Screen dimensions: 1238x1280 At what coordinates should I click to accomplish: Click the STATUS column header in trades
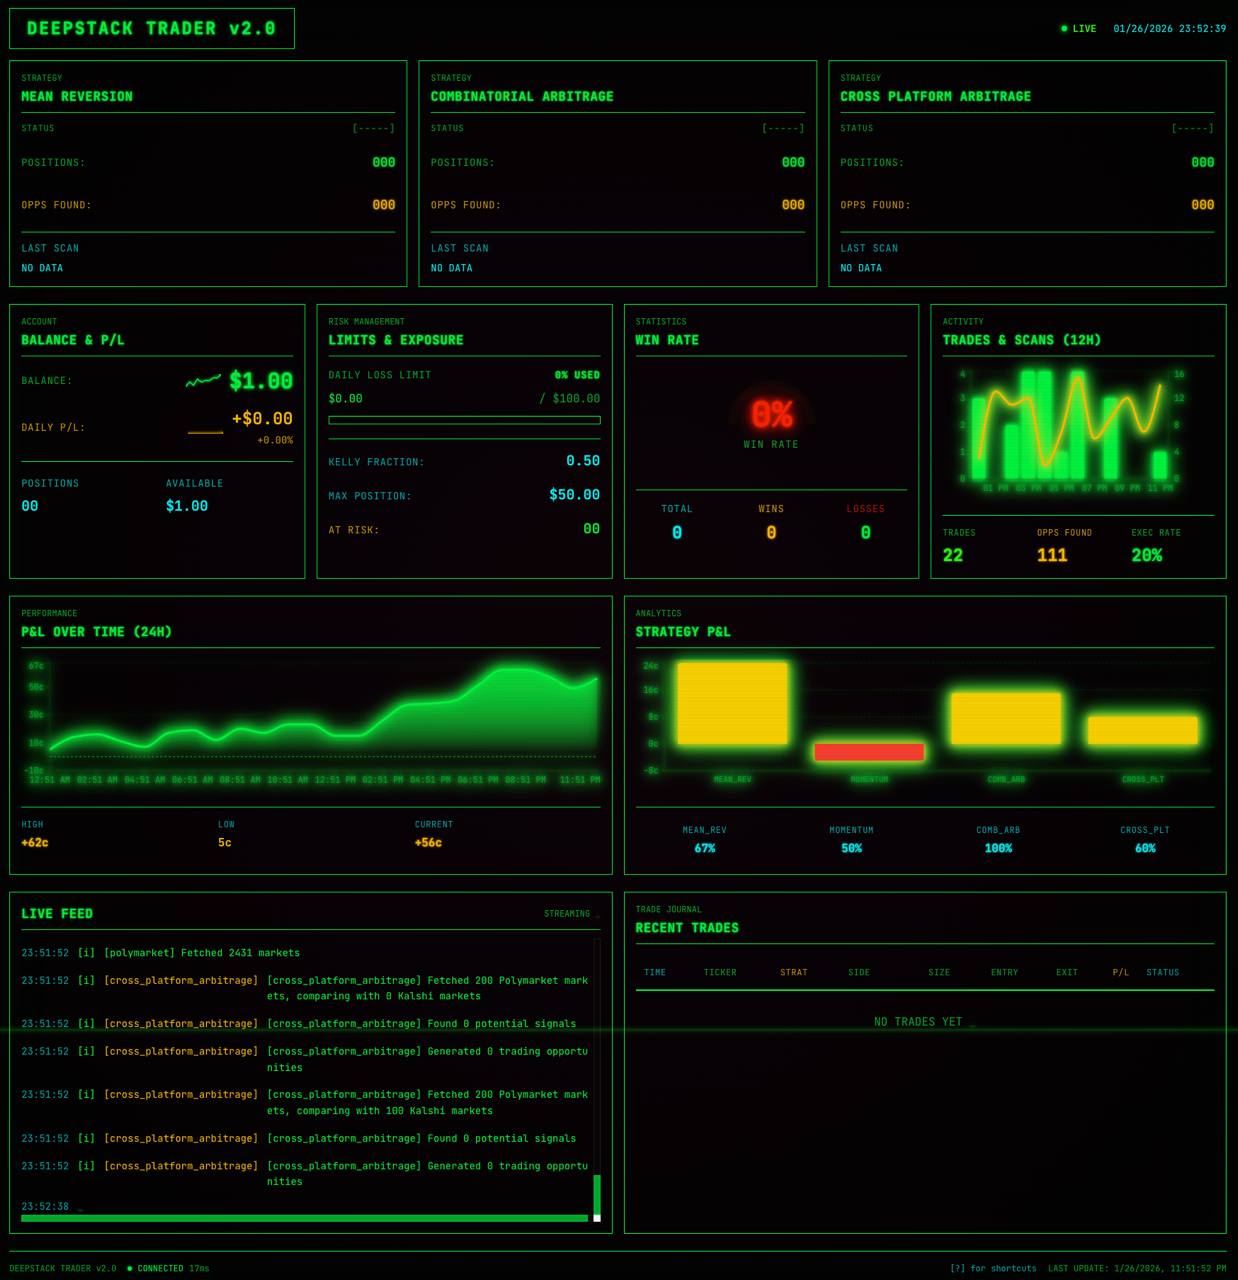point(1162,972)
